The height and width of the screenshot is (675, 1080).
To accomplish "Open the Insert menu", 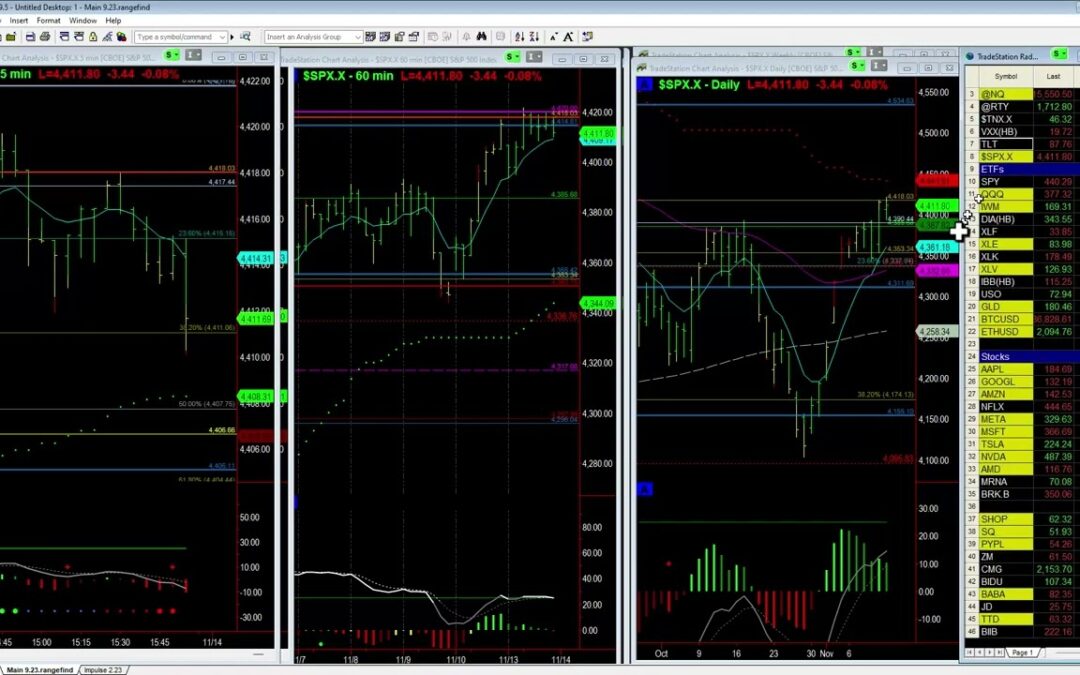I will pos(19,21).
